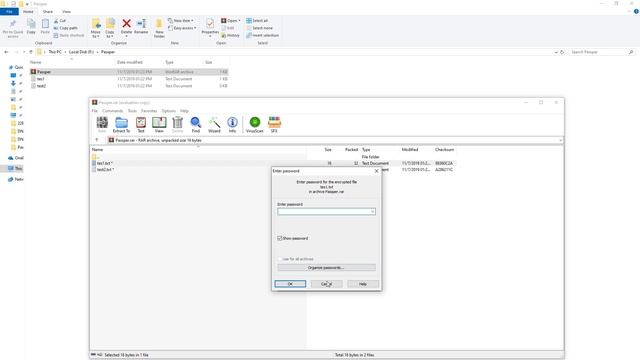Screen dimensions: 640x360
Task: Click Extract To in WinRAR toolbar
Action: 121,124
